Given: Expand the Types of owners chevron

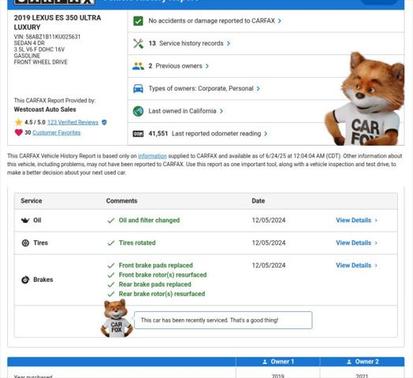Looking at the screenshot, I should coord(258,89).
